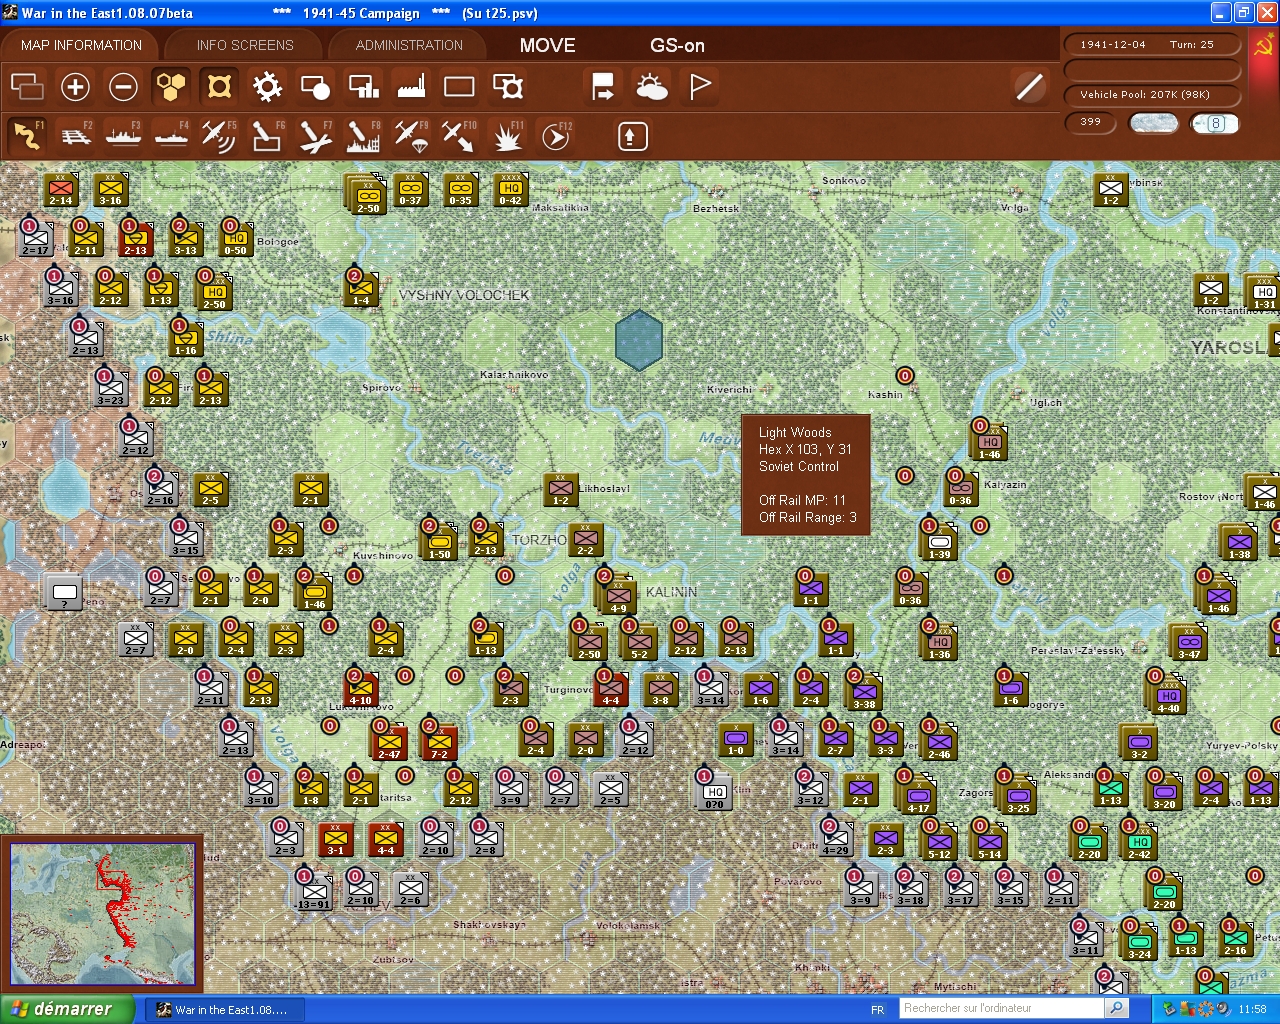Viewport: 1280px width, 1024px height.
Task: Select the F8 bomb city mode icon
Action: pyautogui.click(x=363, y=136)
